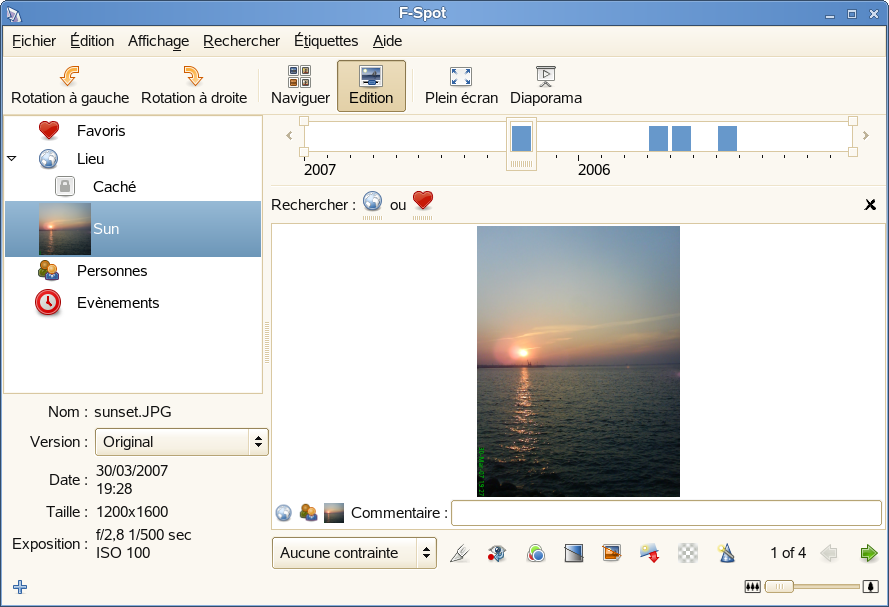Switch to Naviguer browse mode

point(300,86)
